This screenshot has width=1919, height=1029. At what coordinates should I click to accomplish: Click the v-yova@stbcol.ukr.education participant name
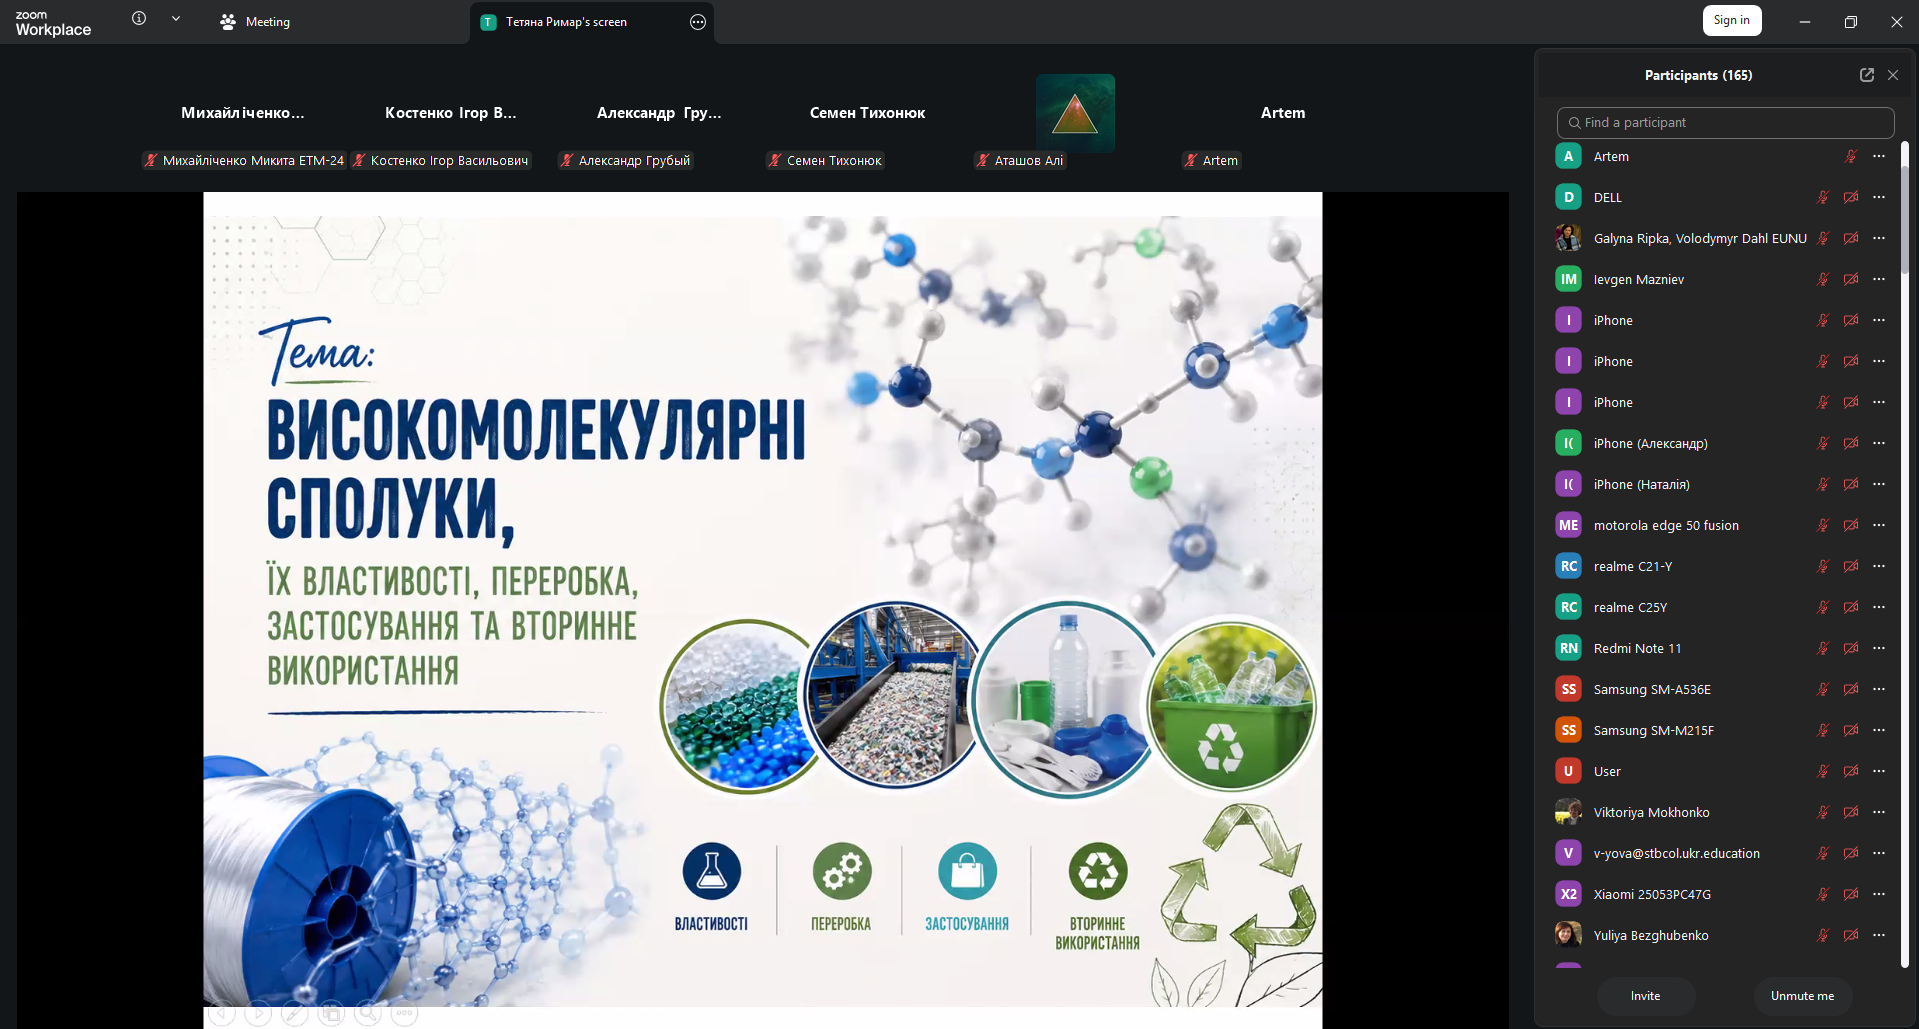point(1676,853)
